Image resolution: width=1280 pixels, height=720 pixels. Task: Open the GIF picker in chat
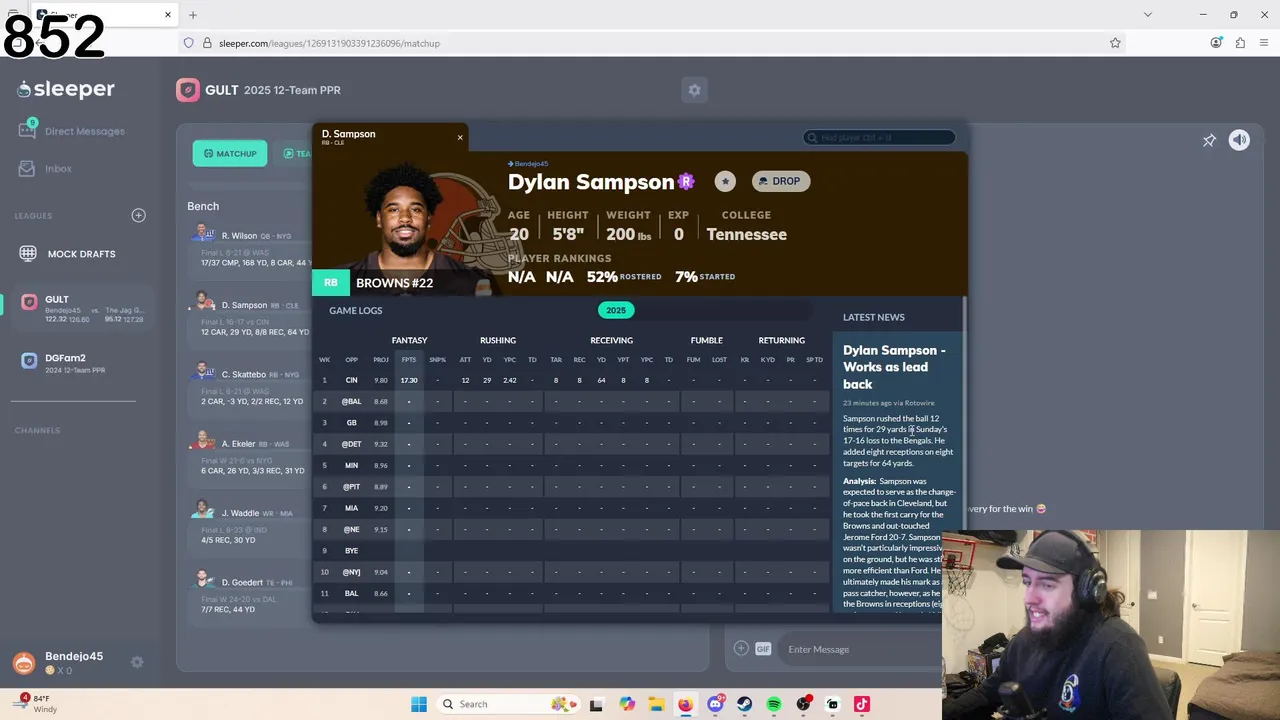(763, 649)
